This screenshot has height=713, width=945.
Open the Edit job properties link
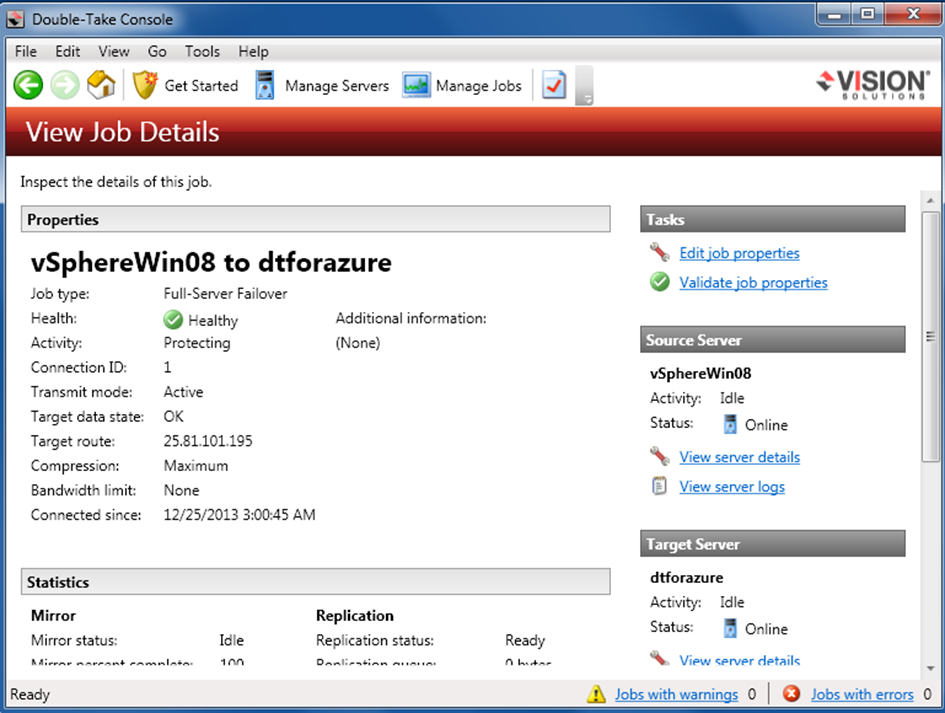coord(739,253)
